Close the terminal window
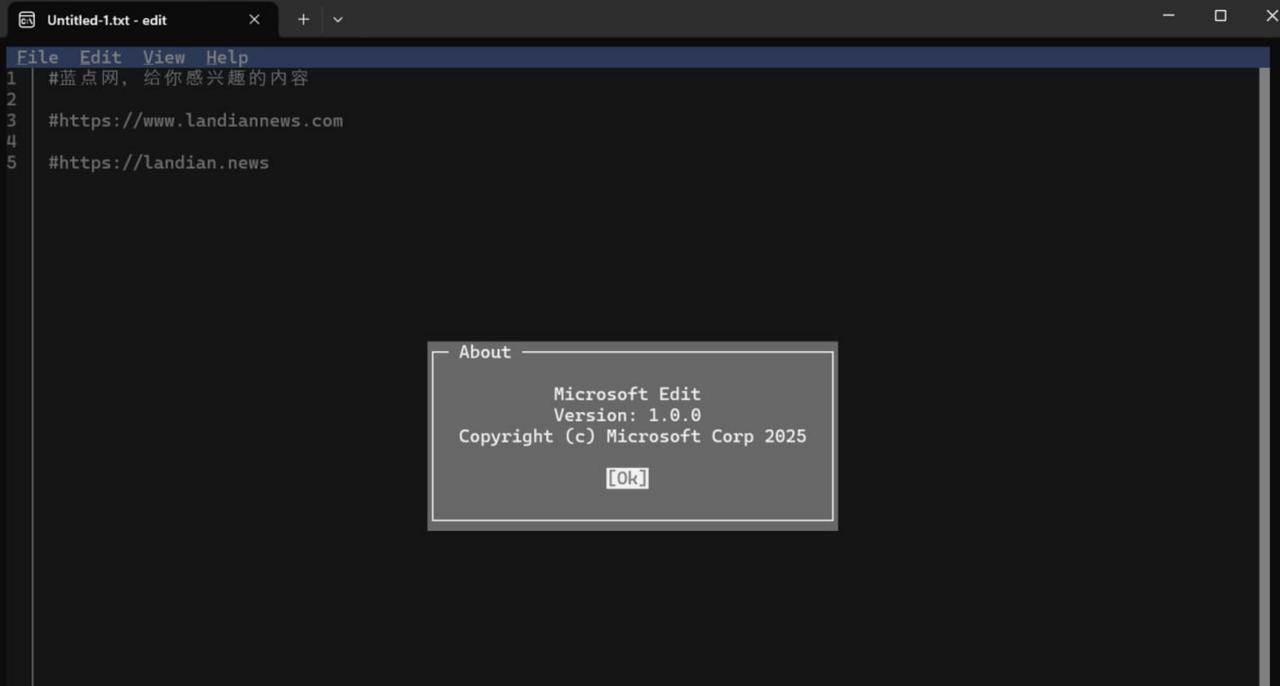Viewport: 1280px width, 686px height. coord(1270,16)
